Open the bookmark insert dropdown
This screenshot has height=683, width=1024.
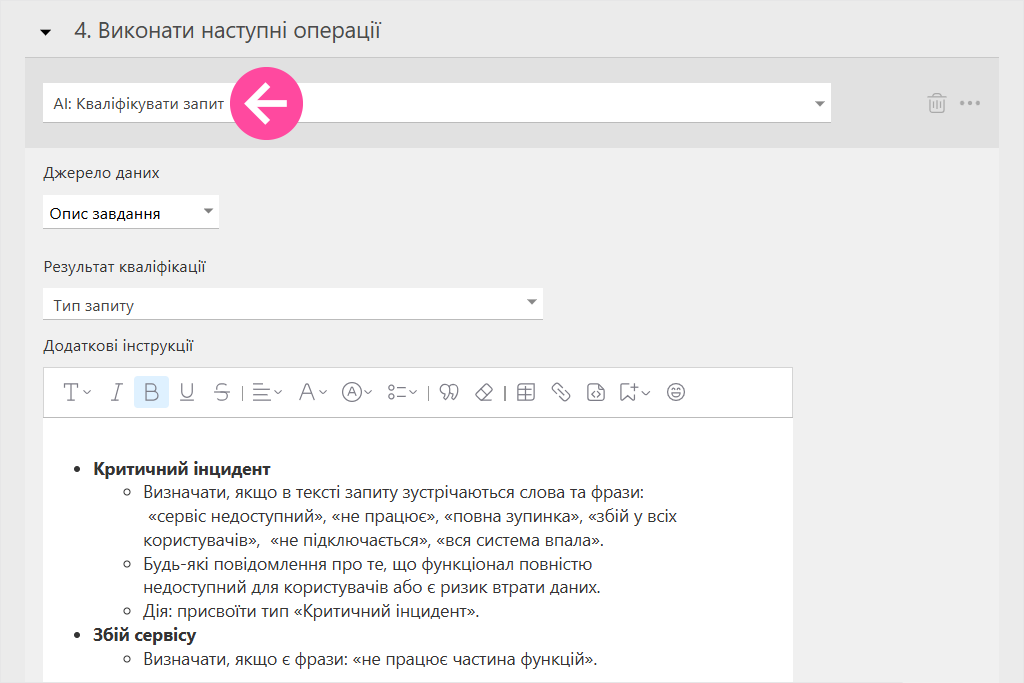point(634,392)
